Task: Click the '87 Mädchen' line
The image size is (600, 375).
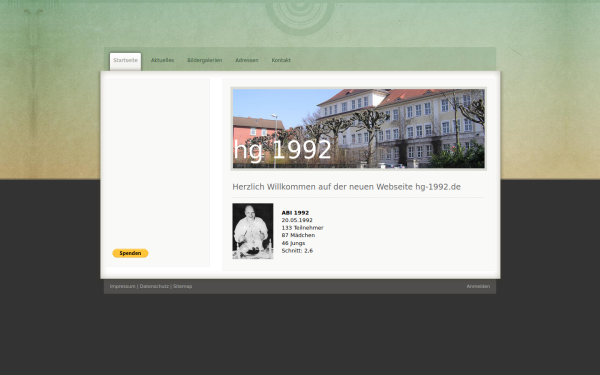Action: [x=298, y=235]
